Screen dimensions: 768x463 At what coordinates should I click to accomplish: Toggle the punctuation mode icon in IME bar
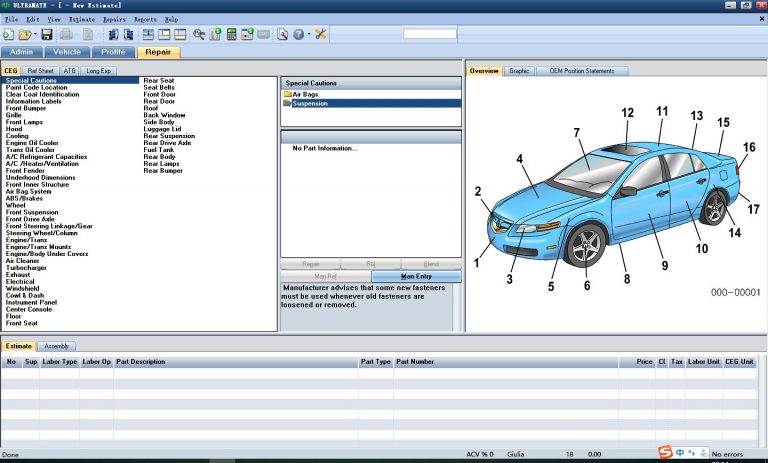click(x=691, y=453)
